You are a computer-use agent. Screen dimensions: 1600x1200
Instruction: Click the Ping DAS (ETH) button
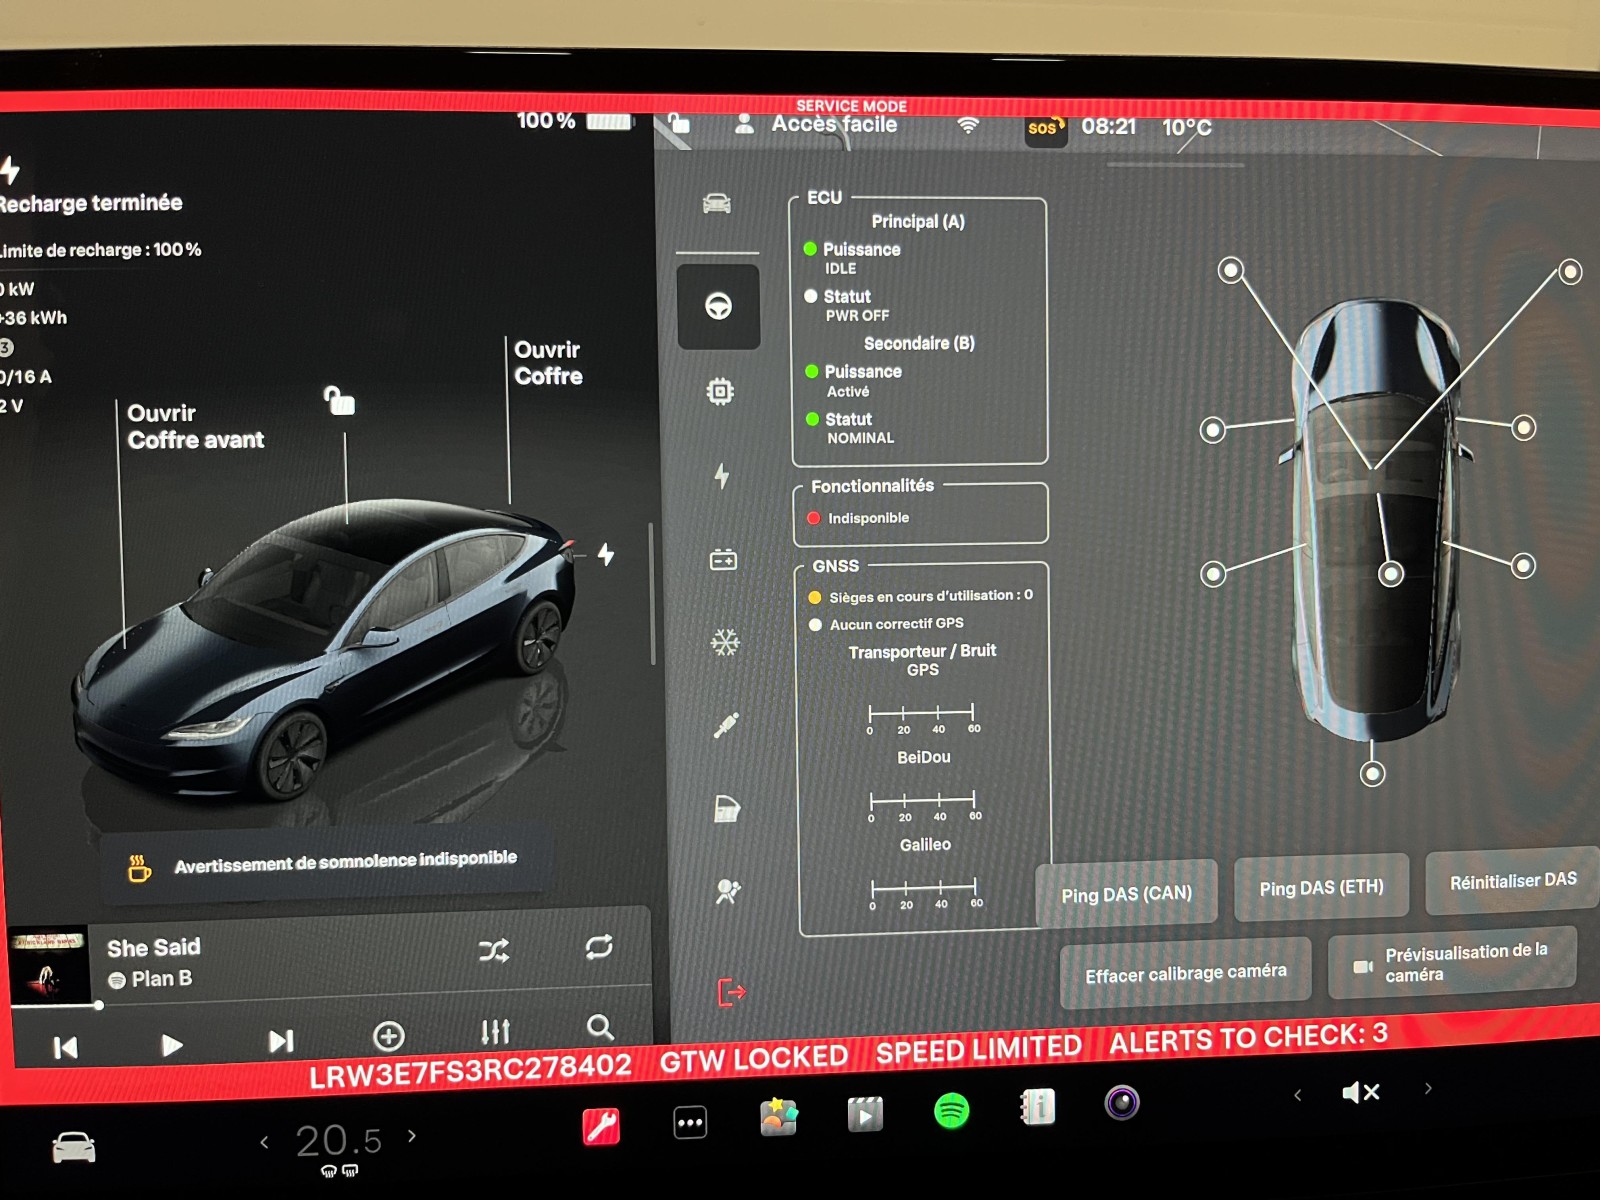(x=1321, y=888)
